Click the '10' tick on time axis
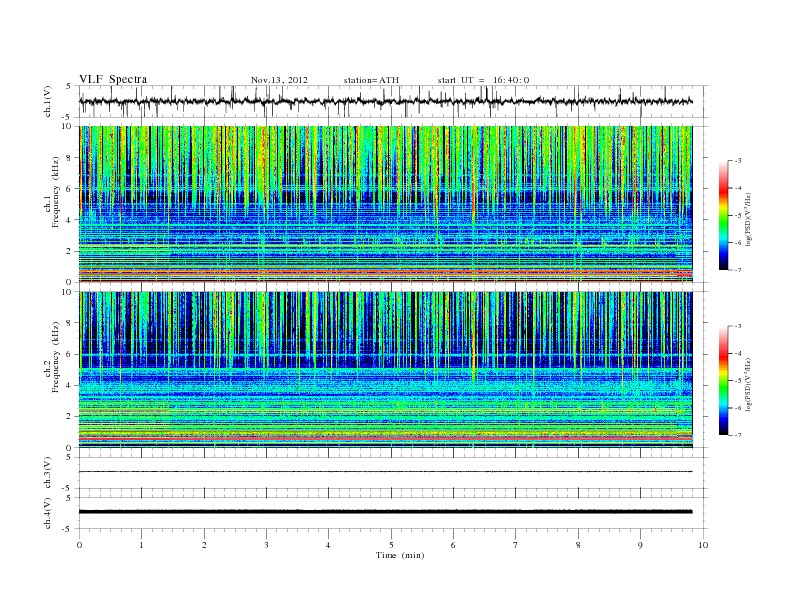 [x=703, y=545]
